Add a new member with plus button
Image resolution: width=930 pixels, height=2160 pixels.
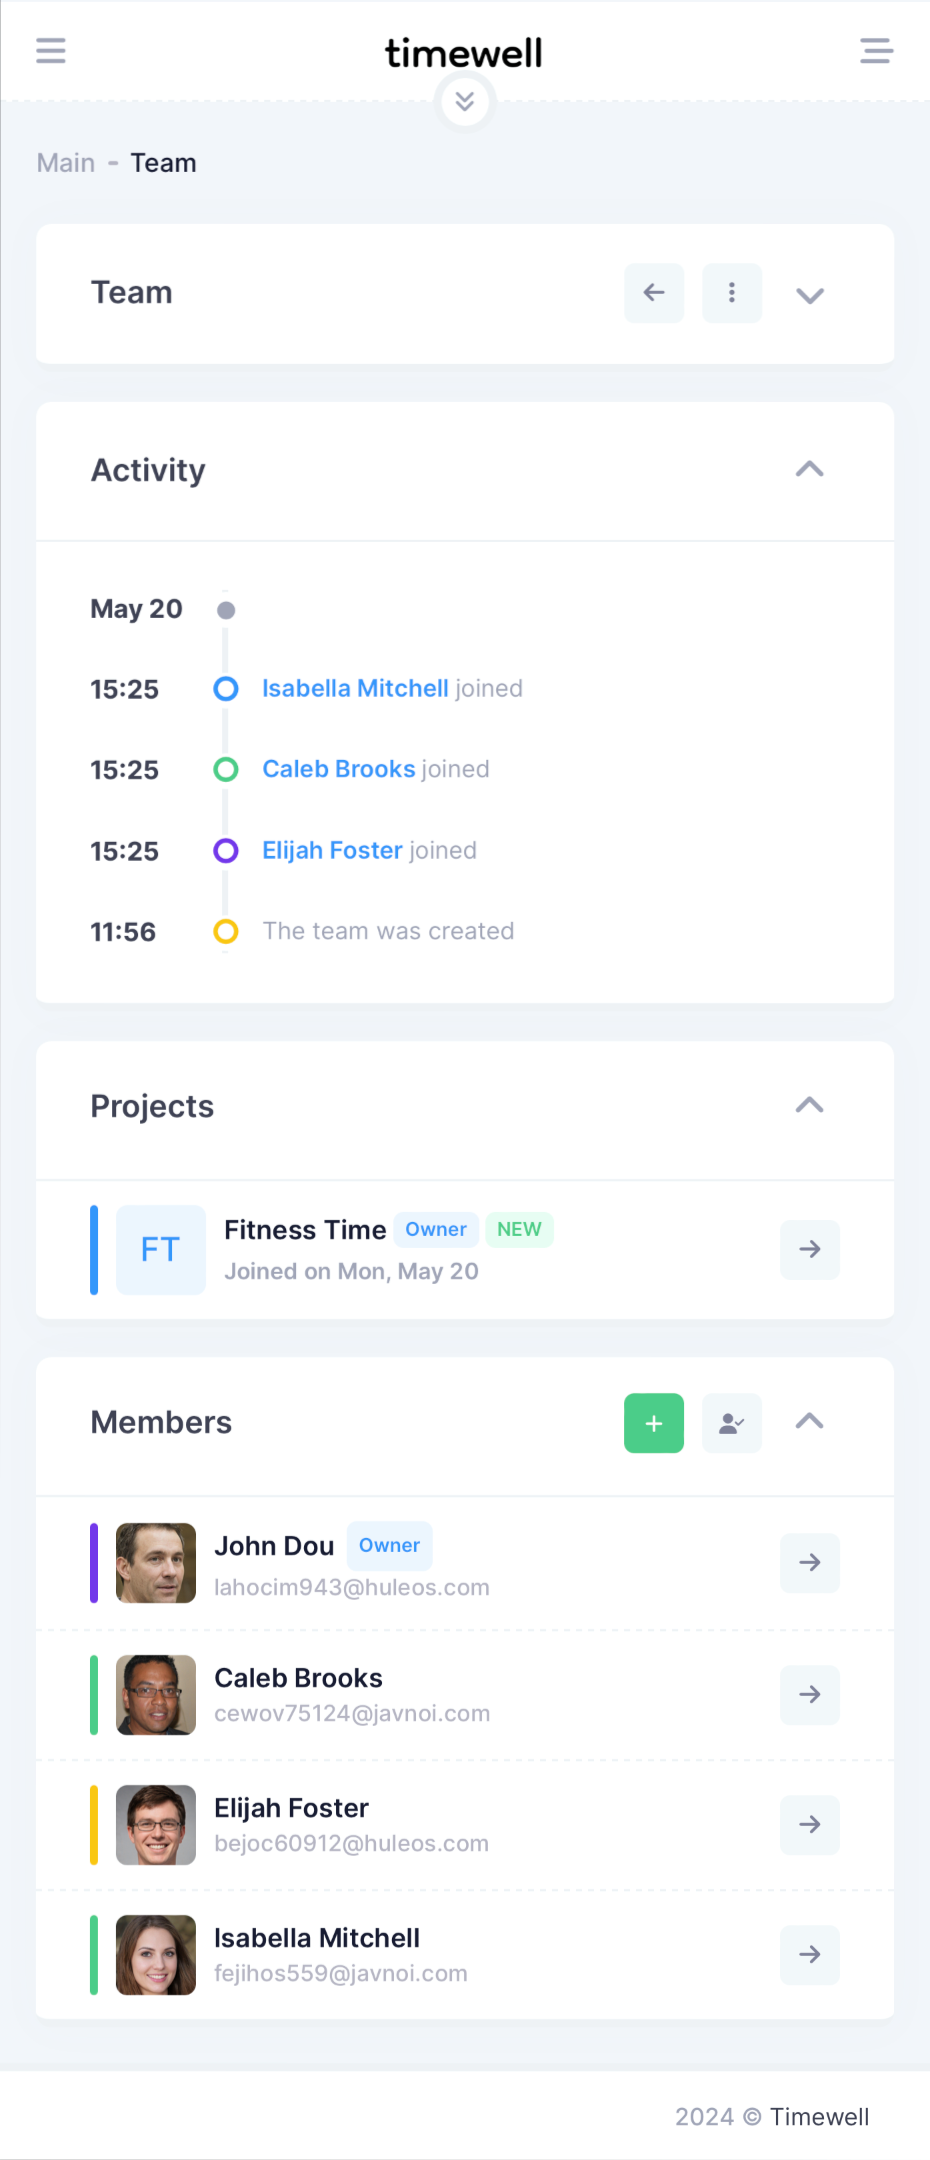[654, 1423]
